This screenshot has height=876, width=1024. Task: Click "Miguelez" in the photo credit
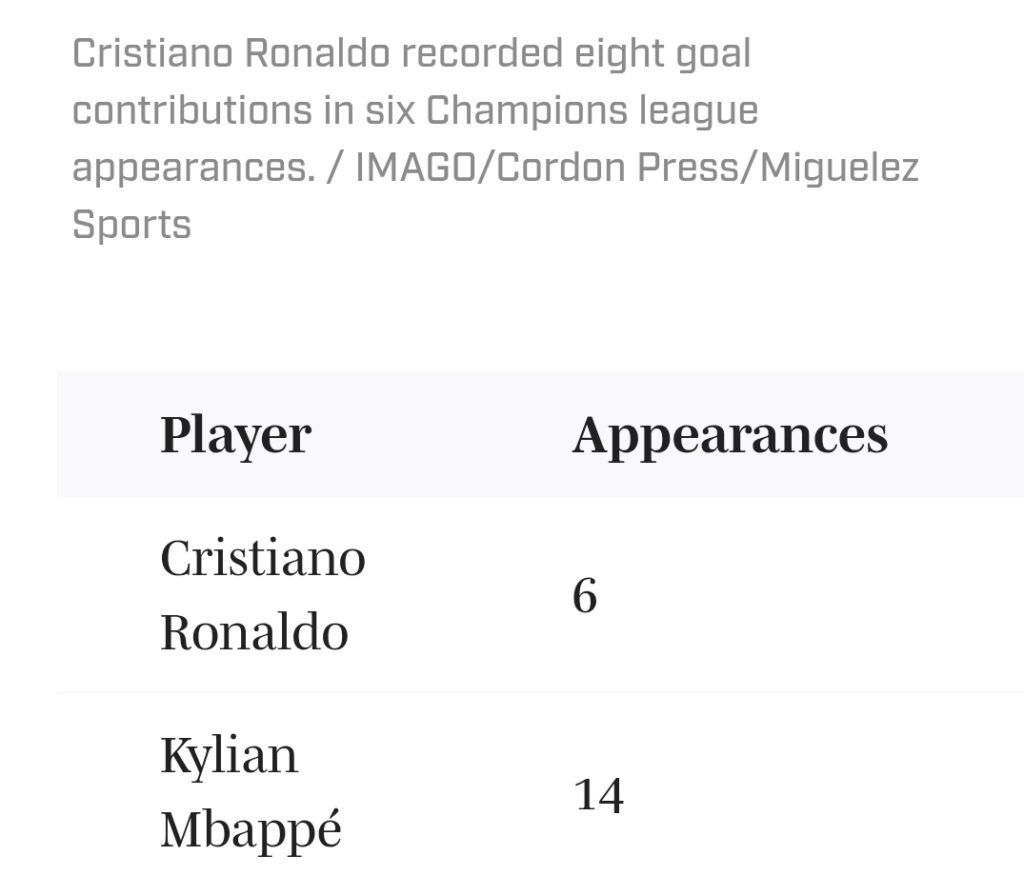(x=840, y=168)
